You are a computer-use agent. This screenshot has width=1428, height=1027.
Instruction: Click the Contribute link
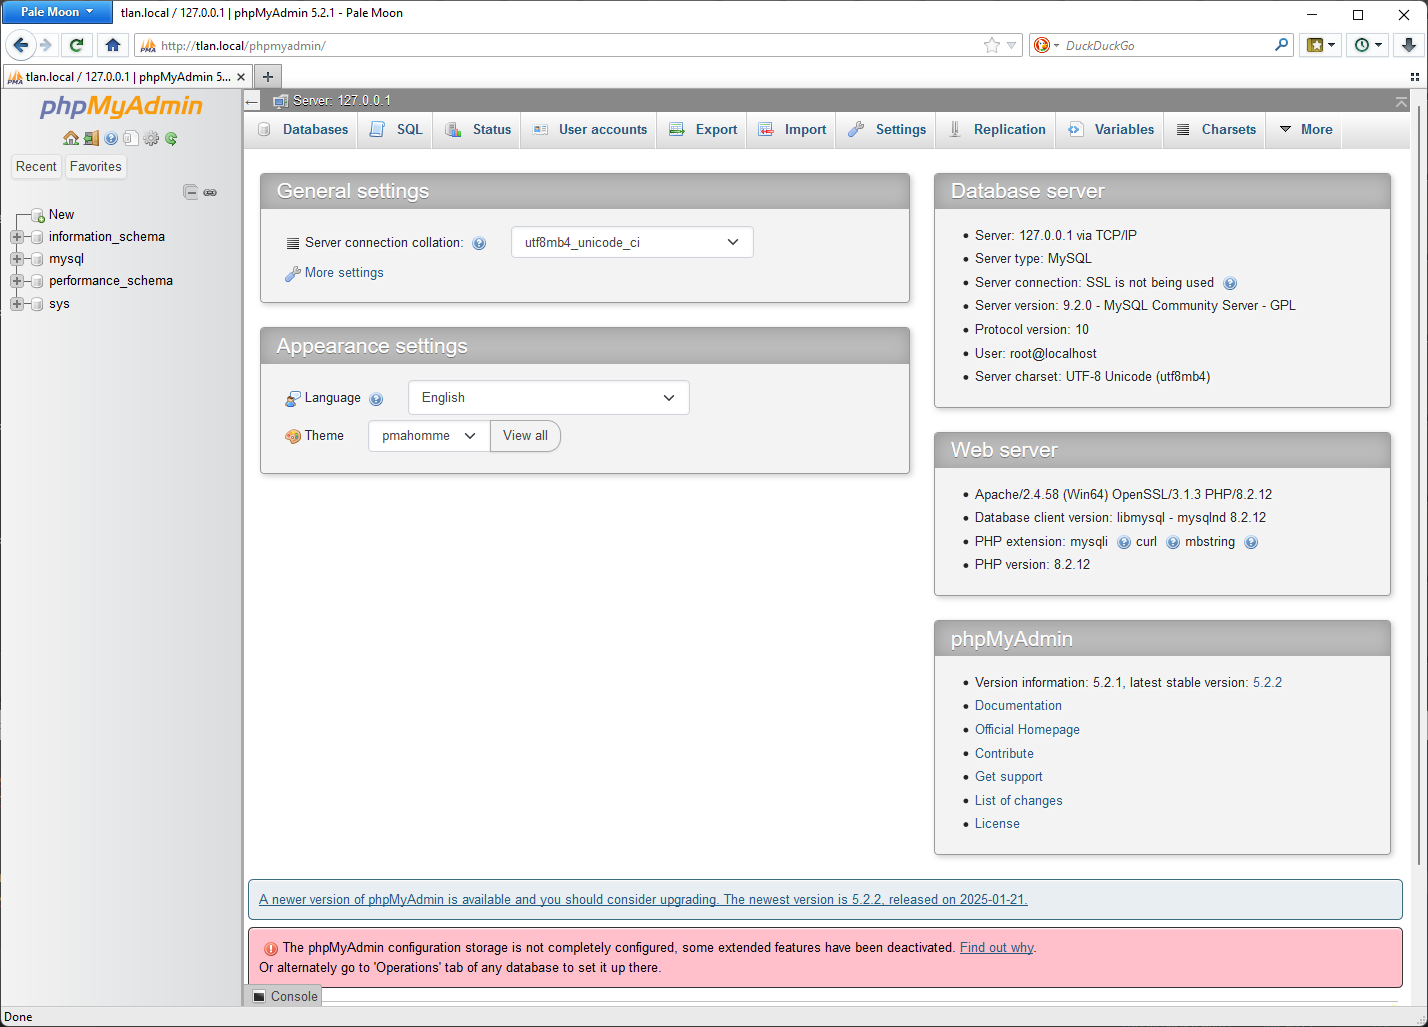point(1004,754)
